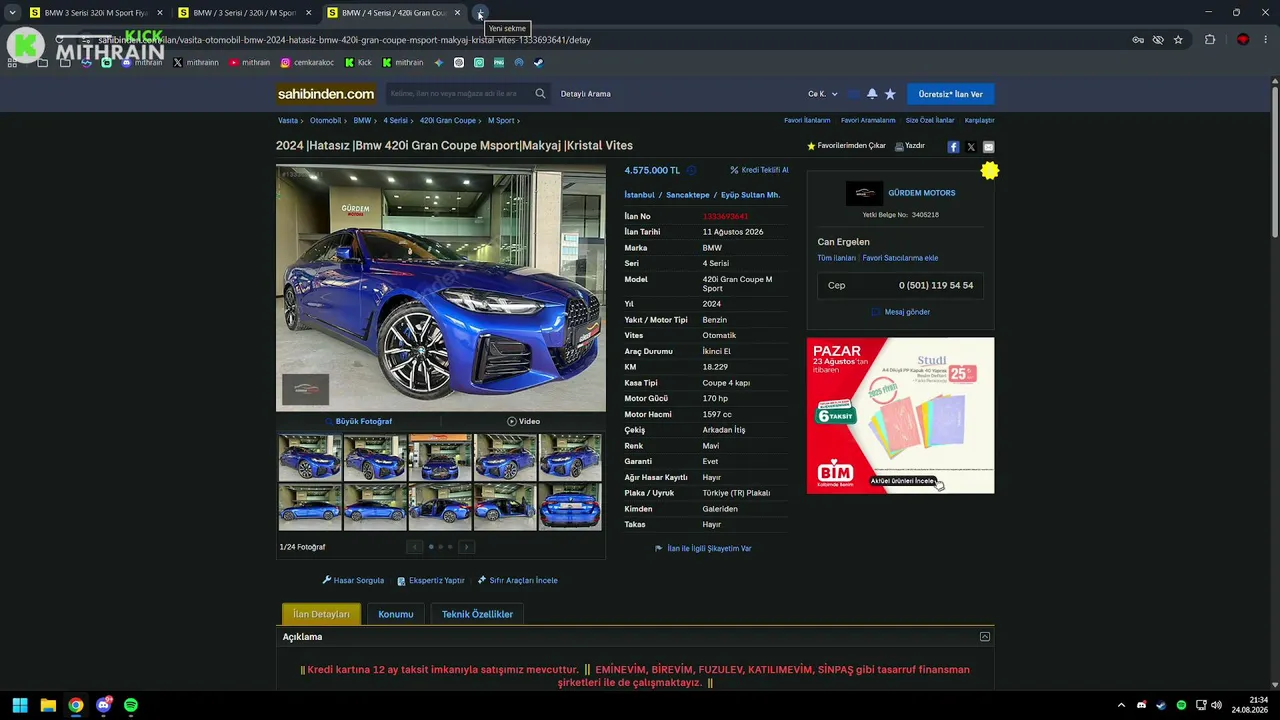Collapse the Açıklama section
The image size is (1280, 720).
(x=985, y=637)
